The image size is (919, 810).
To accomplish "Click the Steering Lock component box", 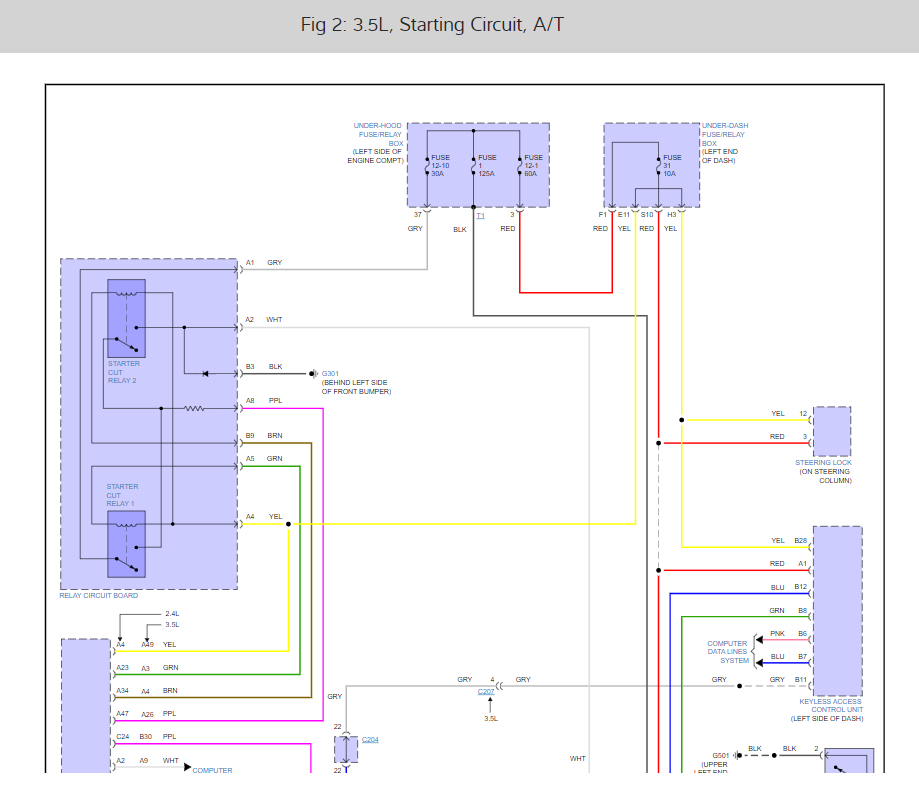I will pos(832,431).
